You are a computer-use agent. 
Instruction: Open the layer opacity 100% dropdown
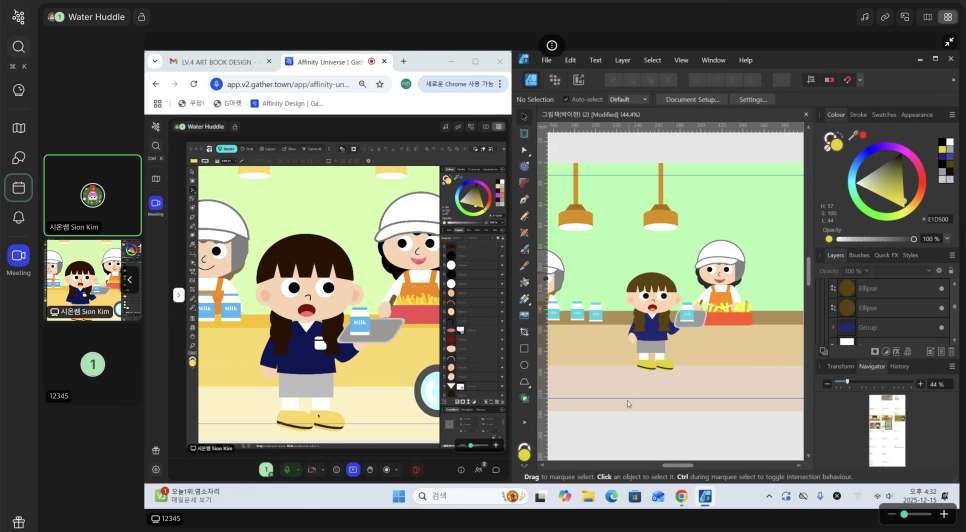[857, 271]
